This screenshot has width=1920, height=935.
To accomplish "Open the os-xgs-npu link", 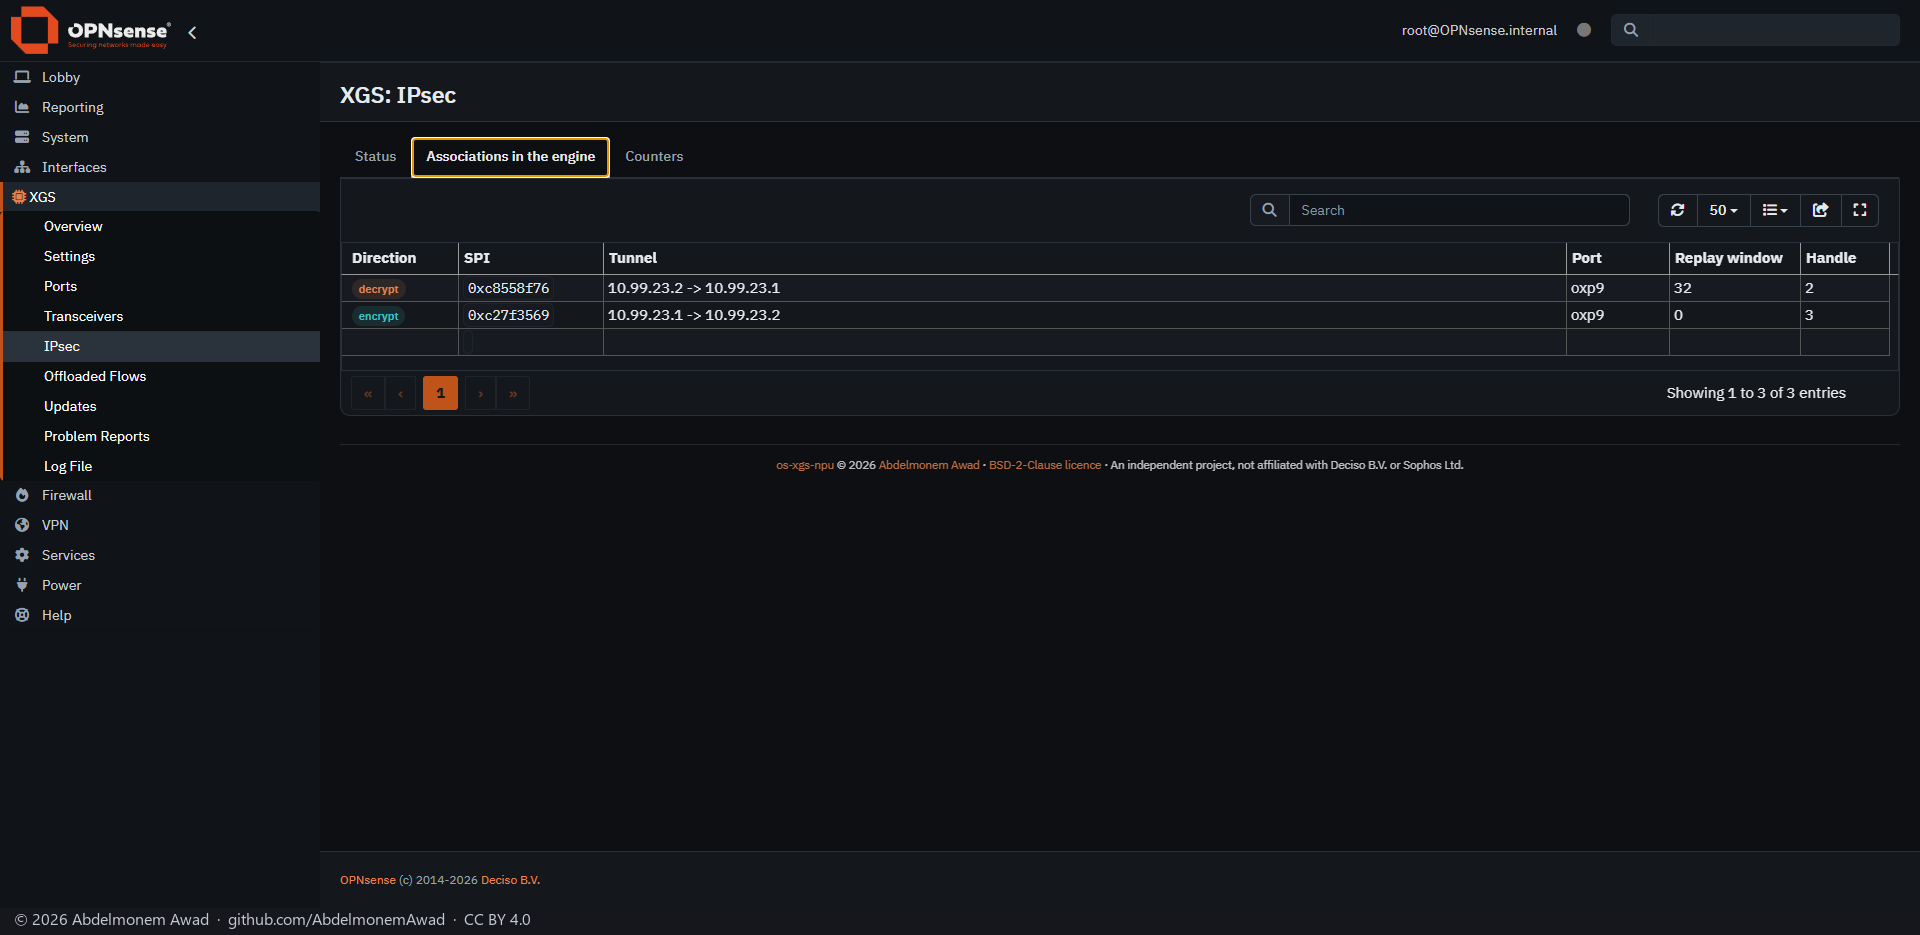I will pos(805,465).
